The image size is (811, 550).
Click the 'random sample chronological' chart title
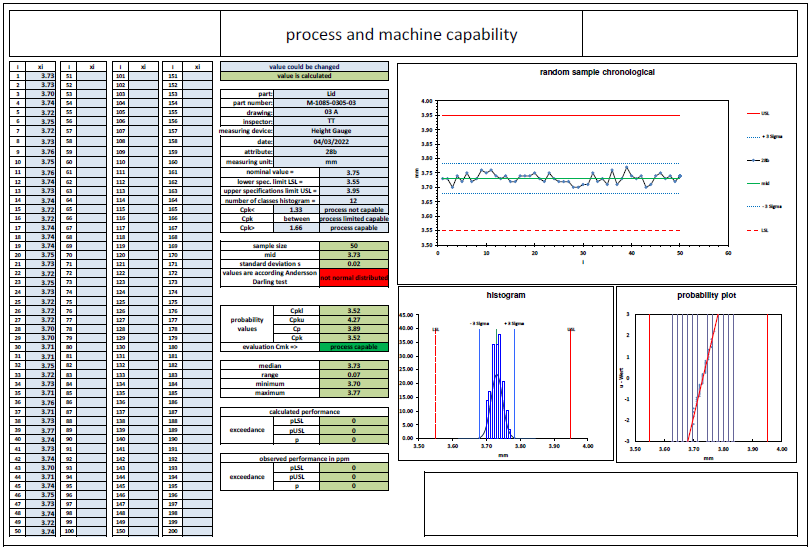point(597,73)
